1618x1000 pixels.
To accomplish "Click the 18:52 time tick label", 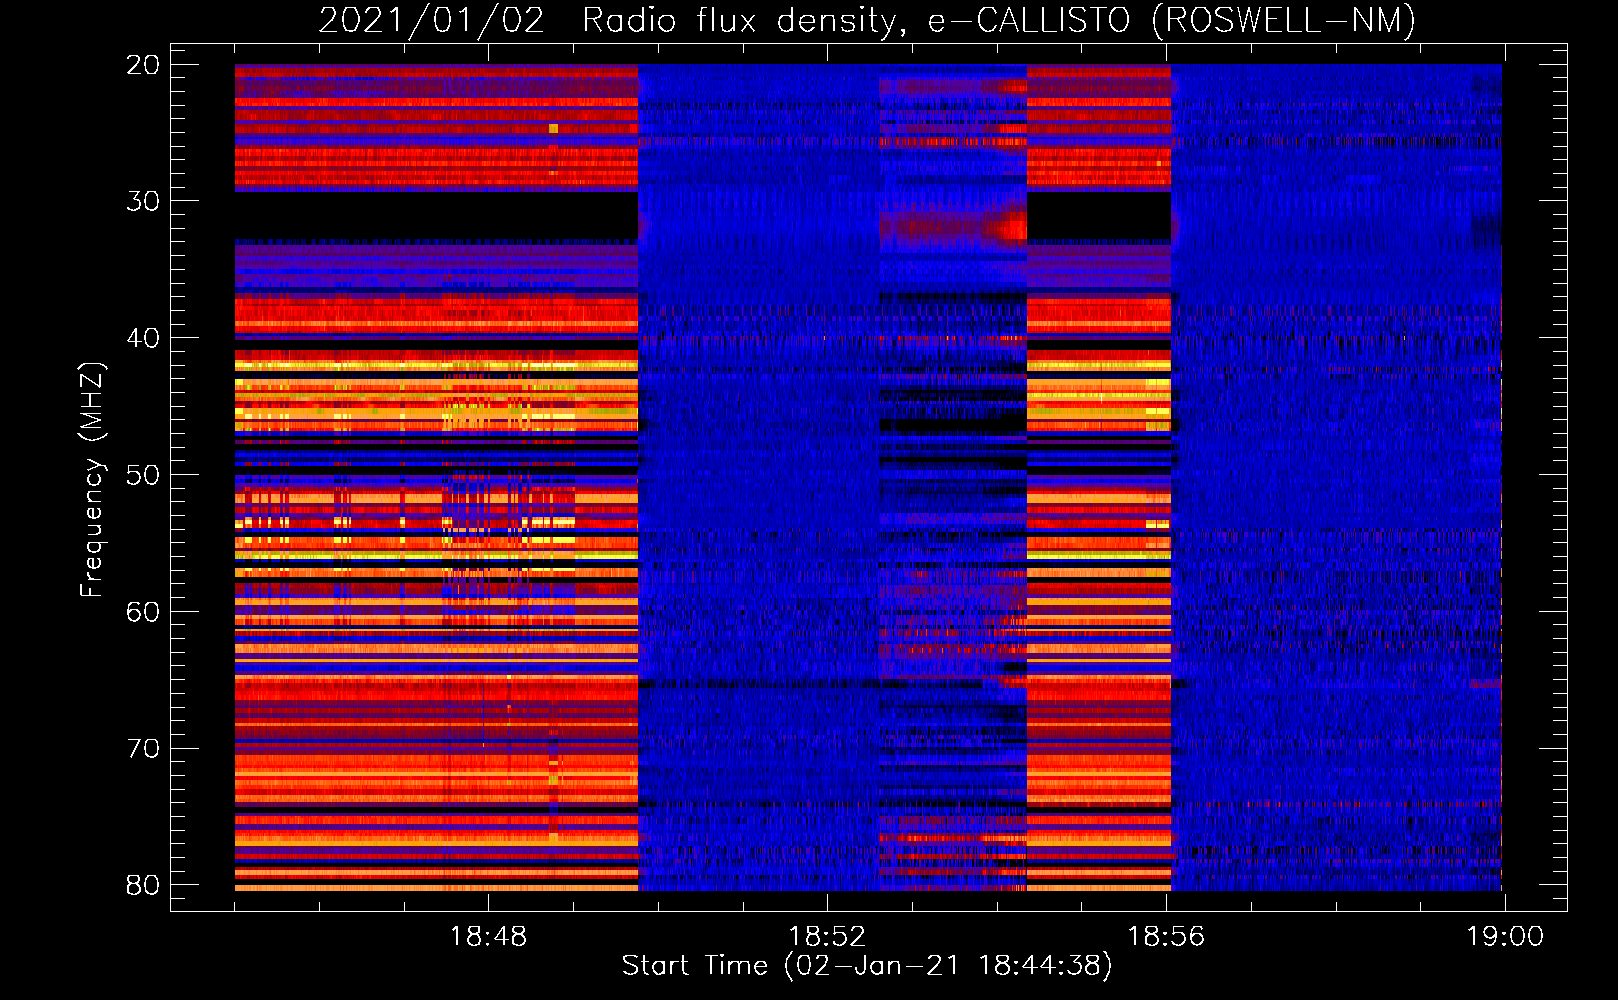I will click(827, 937).
